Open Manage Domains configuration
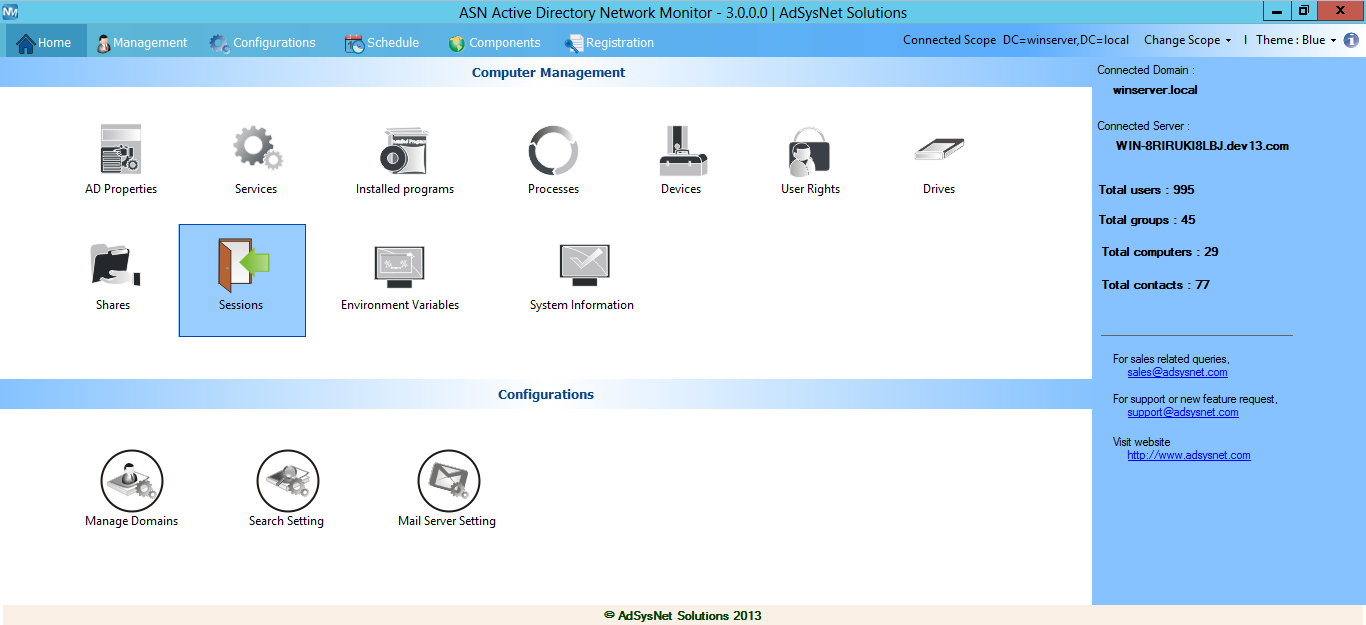The height and width of the screenshot is (625, 1366). [x=132, y=481]
